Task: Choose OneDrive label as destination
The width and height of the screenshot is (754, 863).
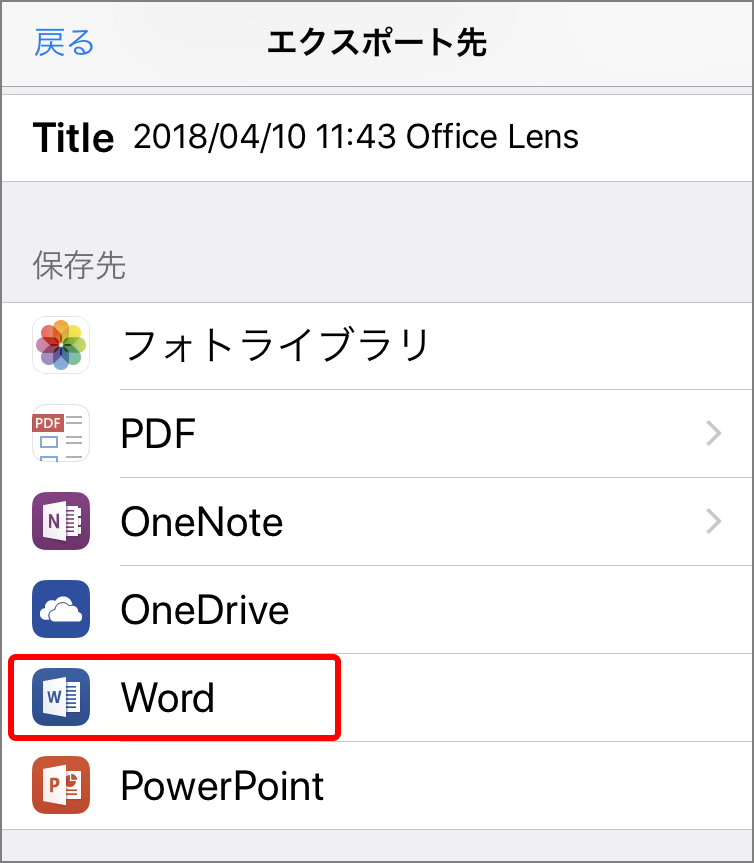Action: click(205, 610)
